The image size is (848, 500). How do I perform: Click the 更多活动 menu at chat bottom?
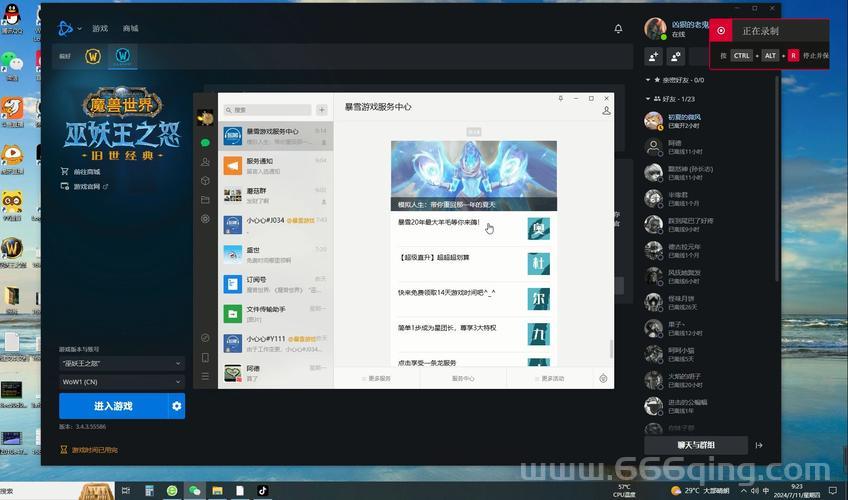coord(549,378)
